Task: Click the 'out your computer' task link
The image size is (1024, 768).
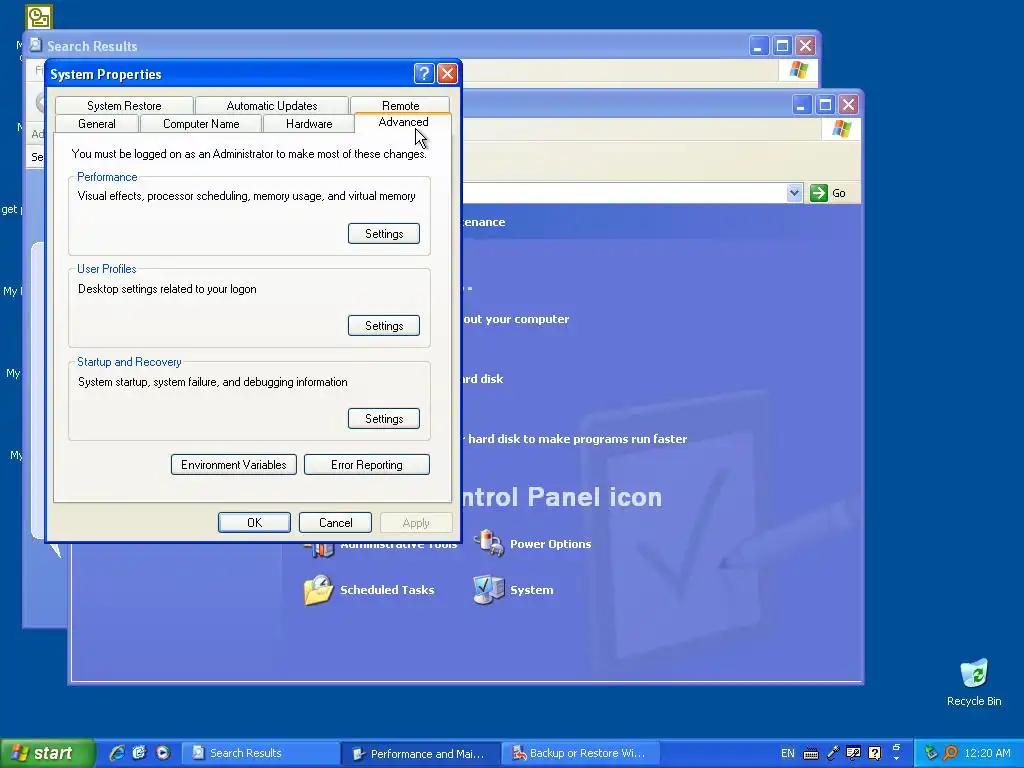Action: tap(516, 319)
